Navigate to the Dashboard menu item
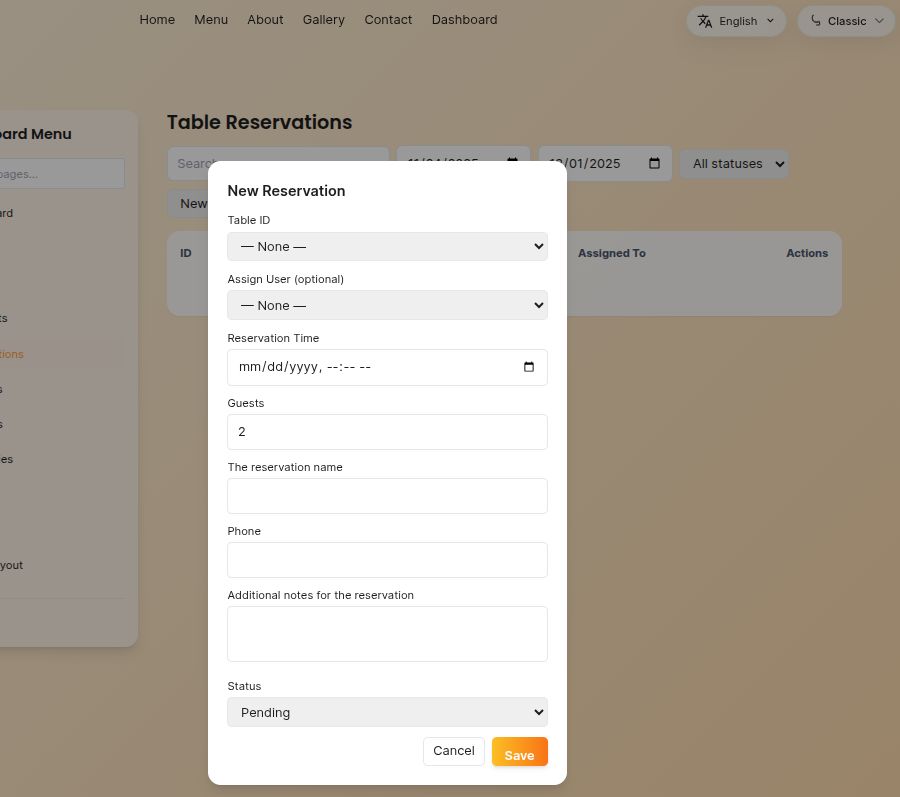This screenshot has height=797, width=900. [464, 19]
